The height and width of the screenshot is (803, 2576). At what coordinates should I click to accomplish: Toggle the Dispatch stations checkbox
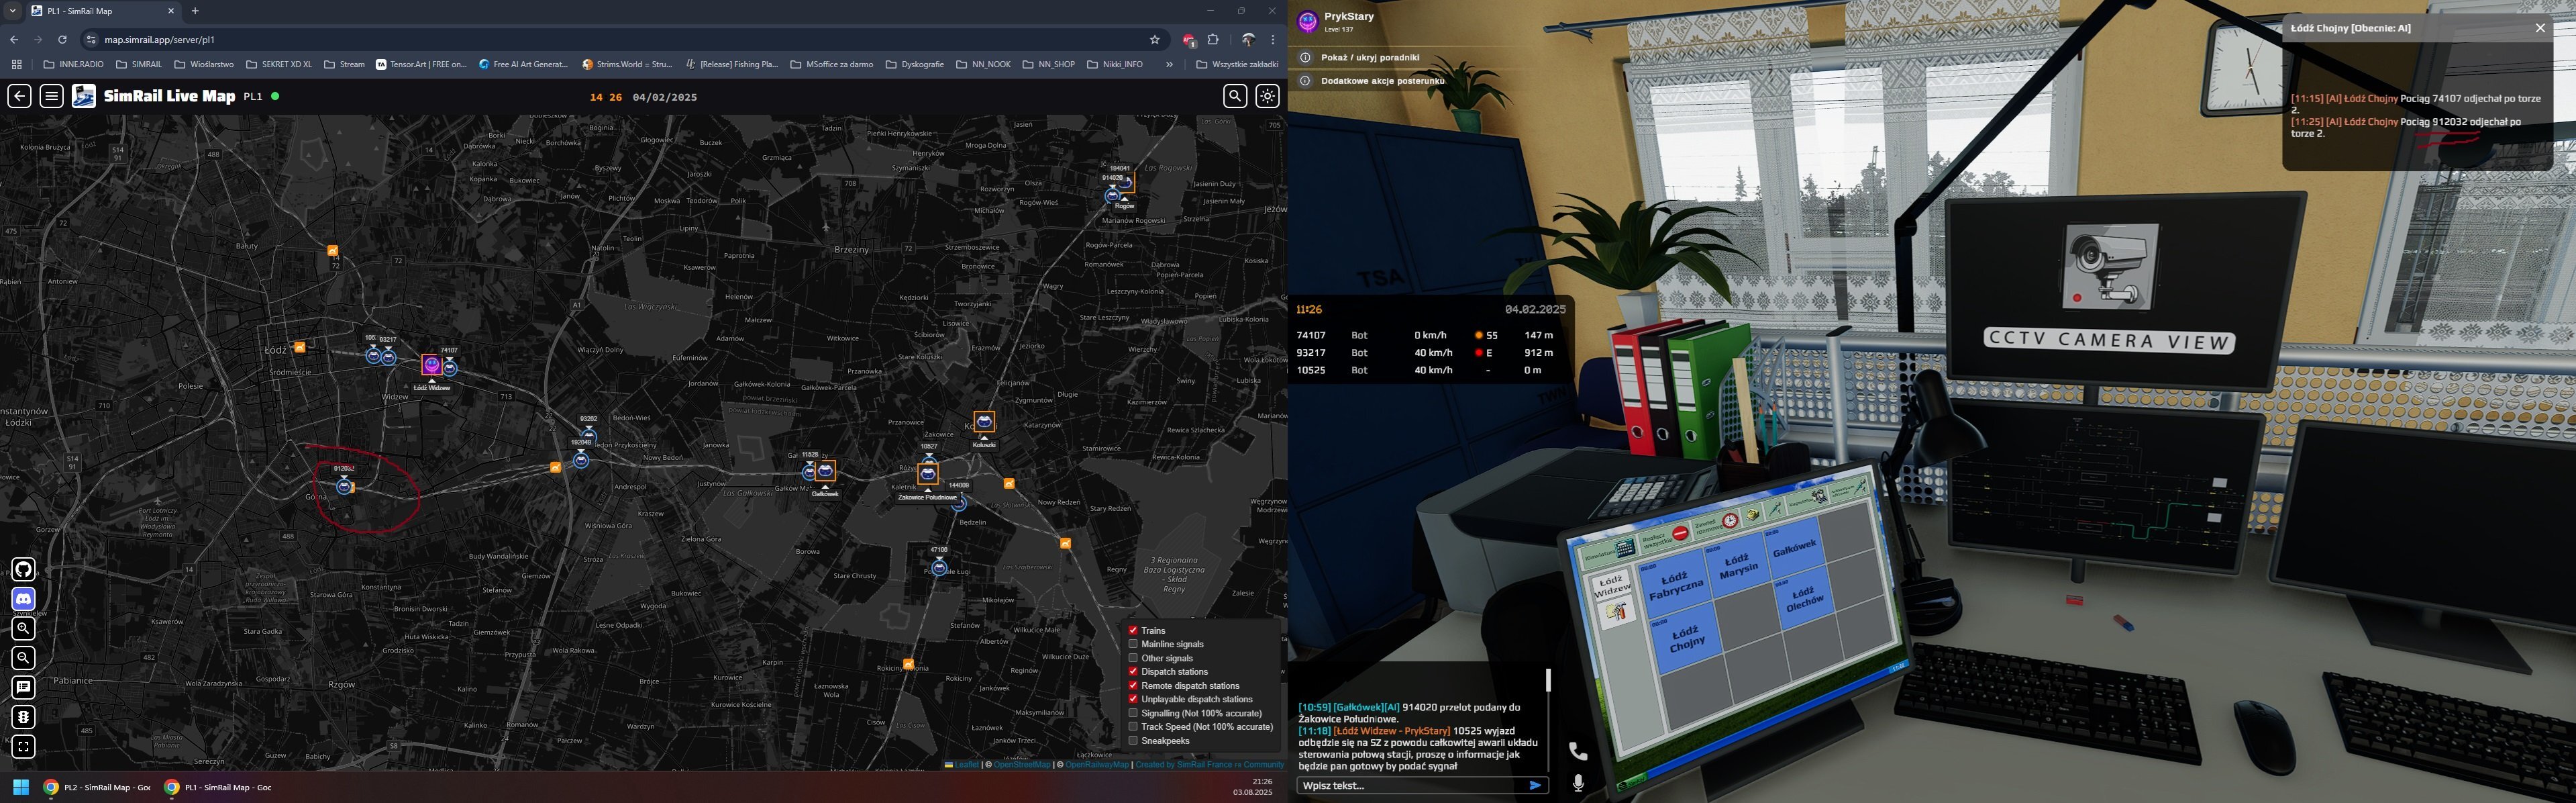pos(1133,672)
